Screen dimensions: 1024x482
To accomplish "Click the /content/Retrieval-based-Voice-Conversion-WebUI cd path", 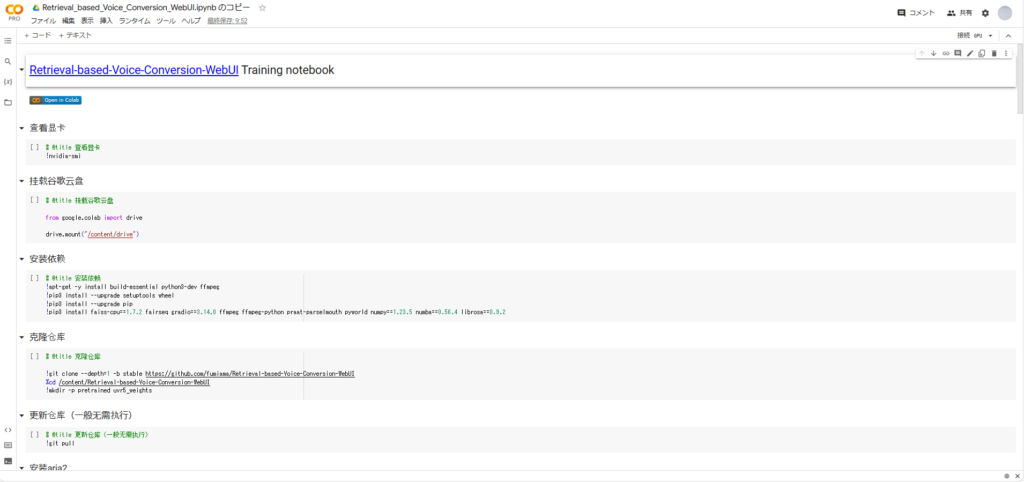I will click(x=134, y=382).
